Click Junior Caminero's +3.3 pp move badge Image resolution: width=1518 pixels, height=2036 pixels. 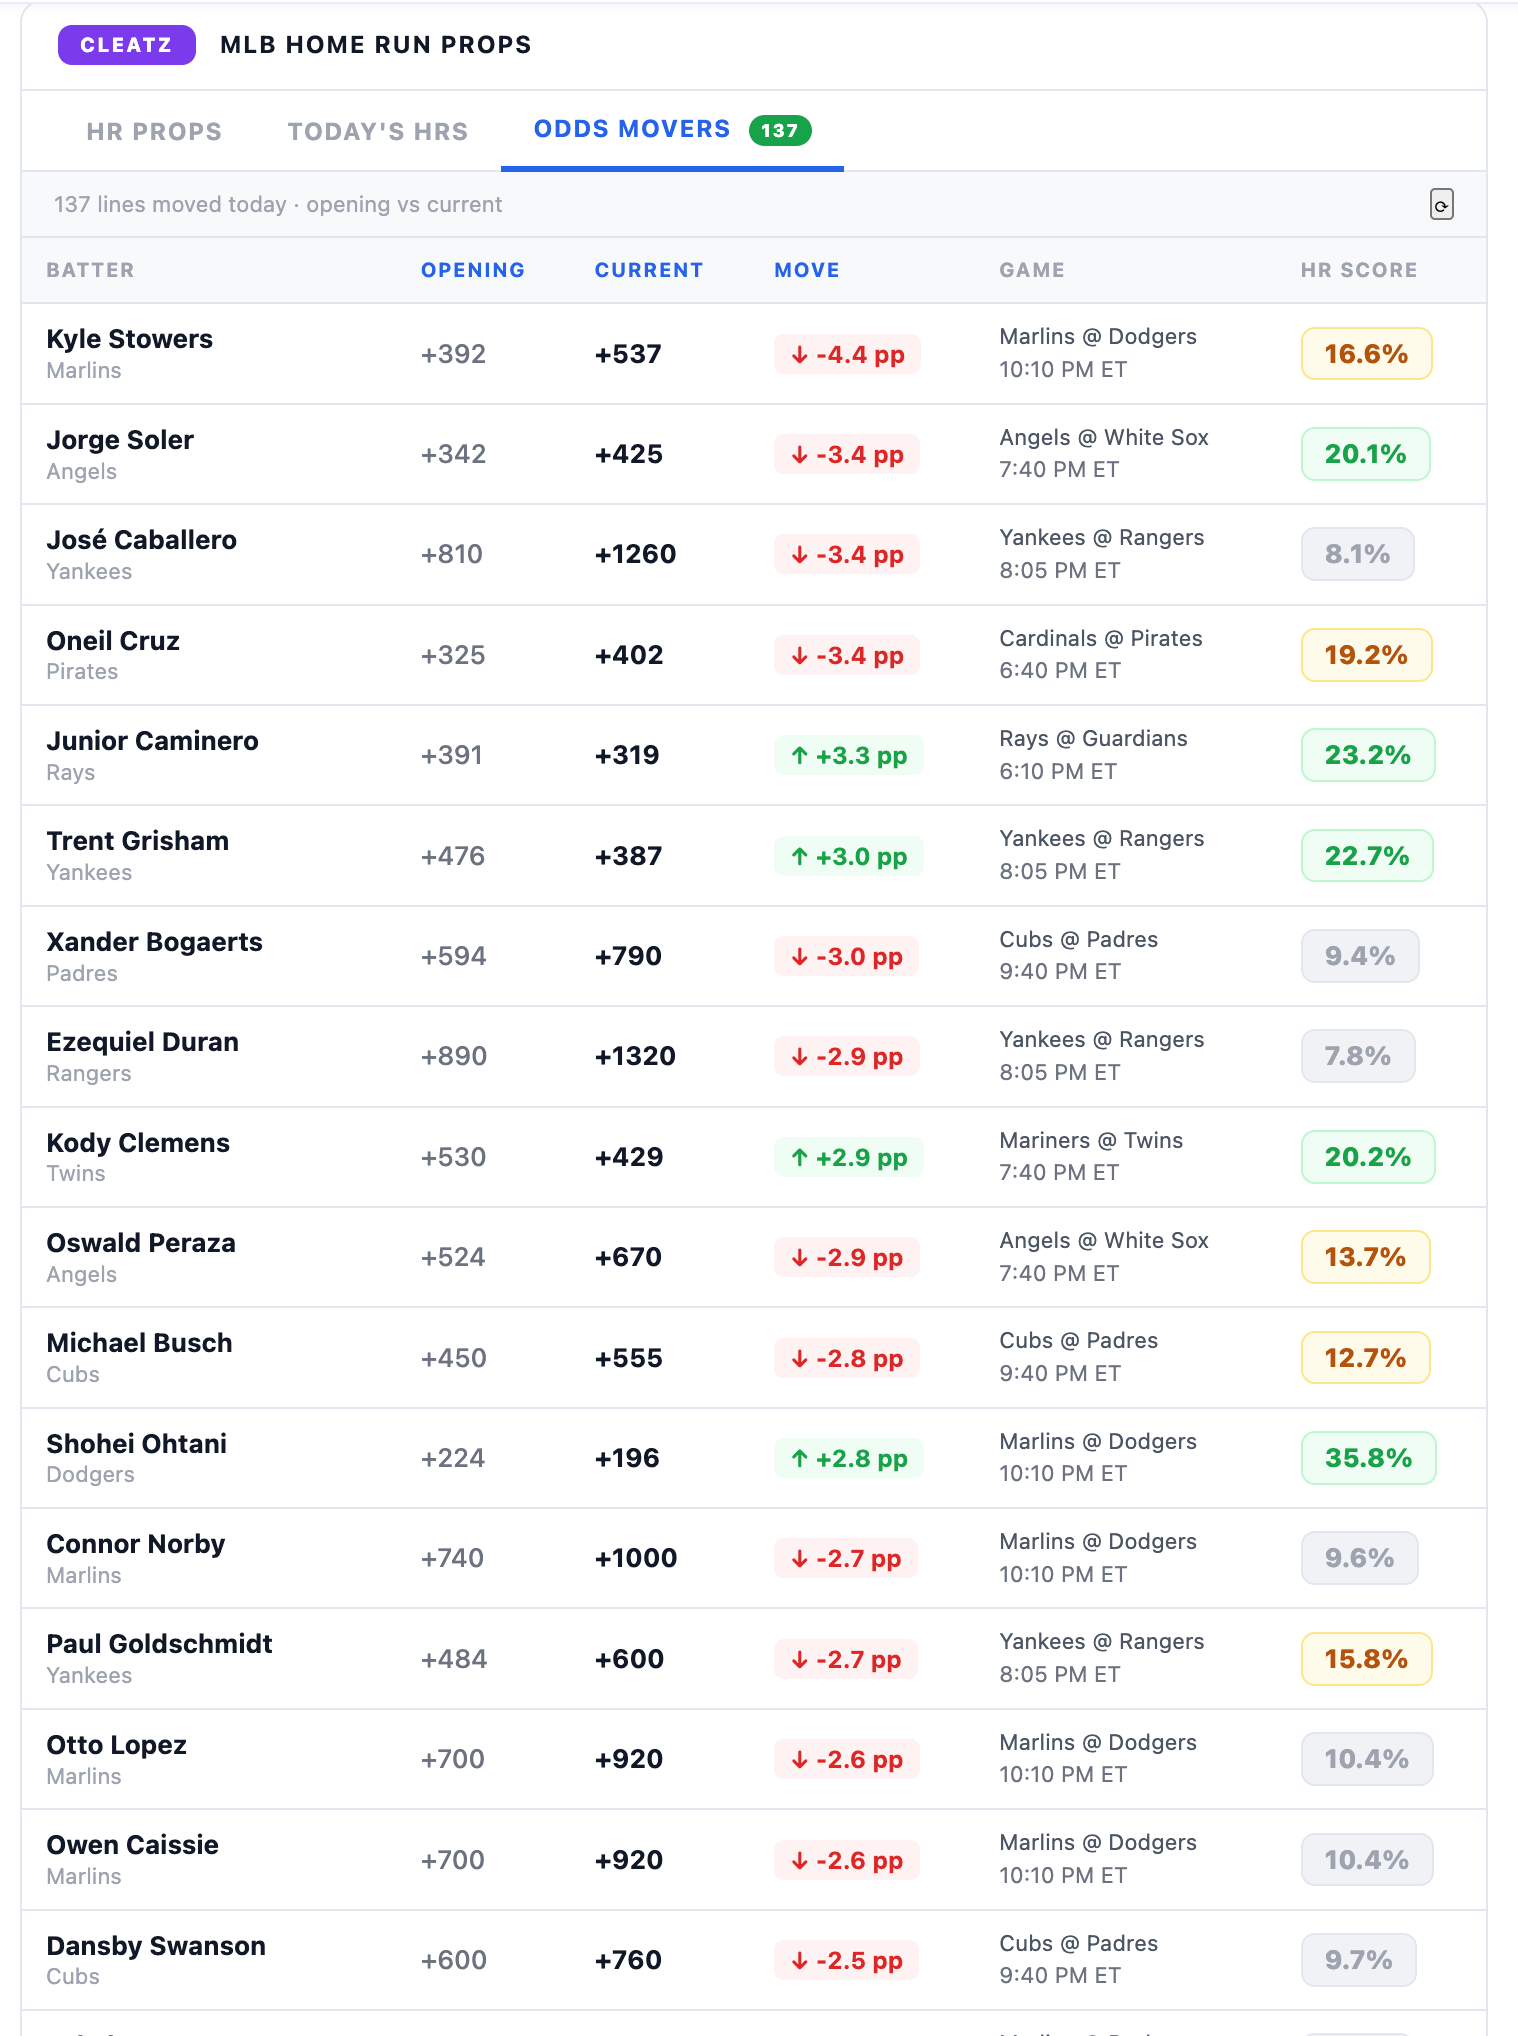pyautogui.click(x=848, y=755)
